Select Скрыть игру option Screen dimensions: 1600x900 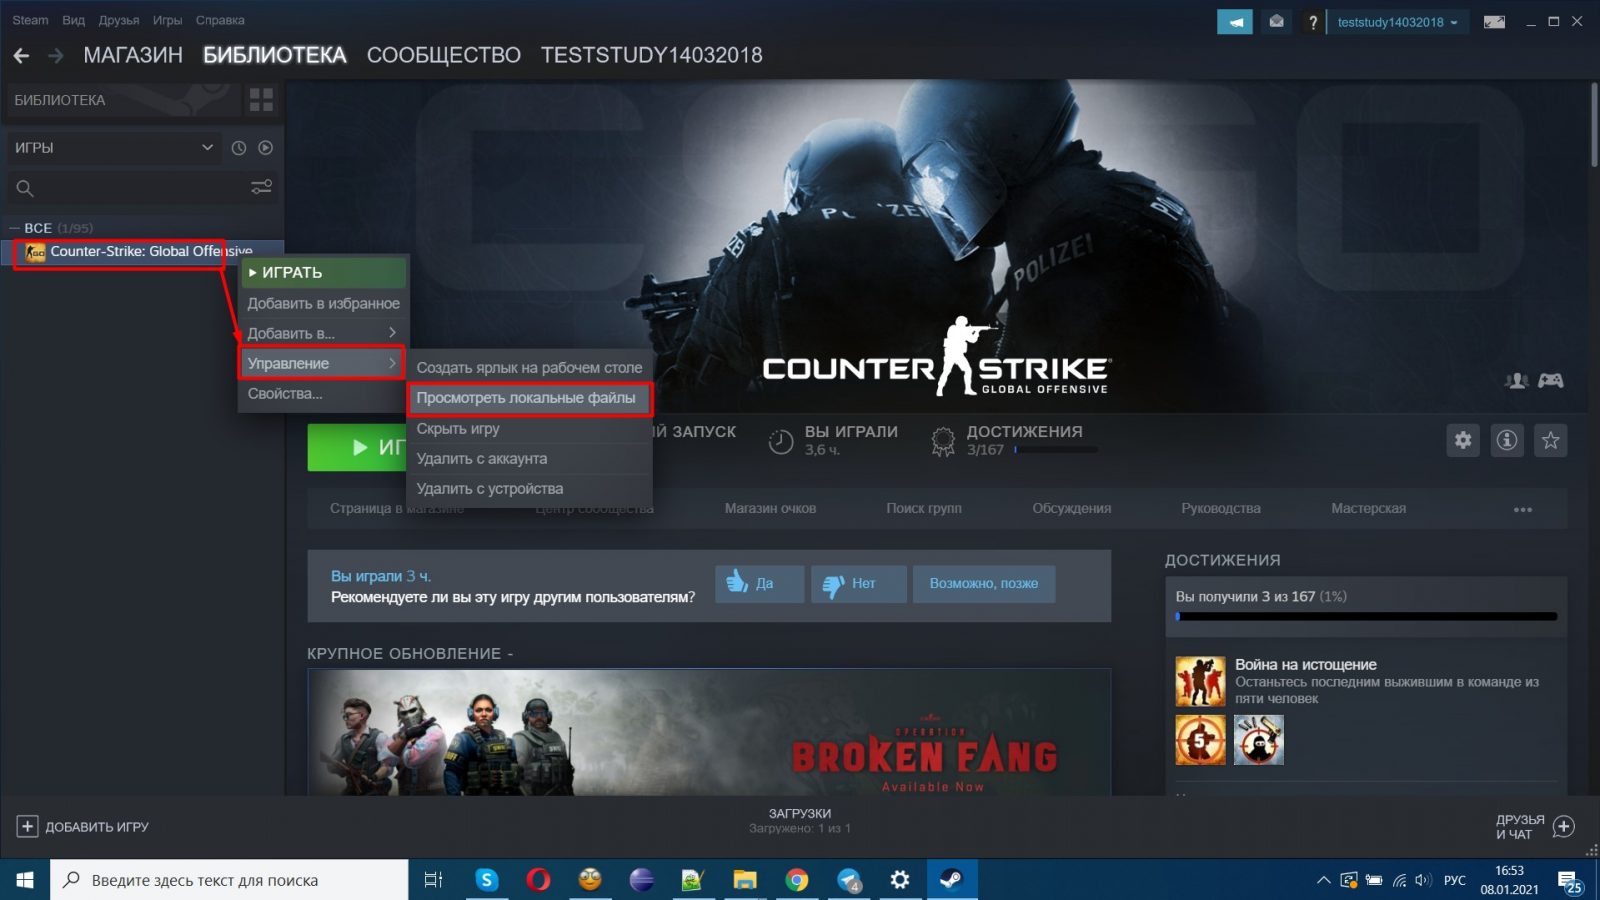click(530, 428)
